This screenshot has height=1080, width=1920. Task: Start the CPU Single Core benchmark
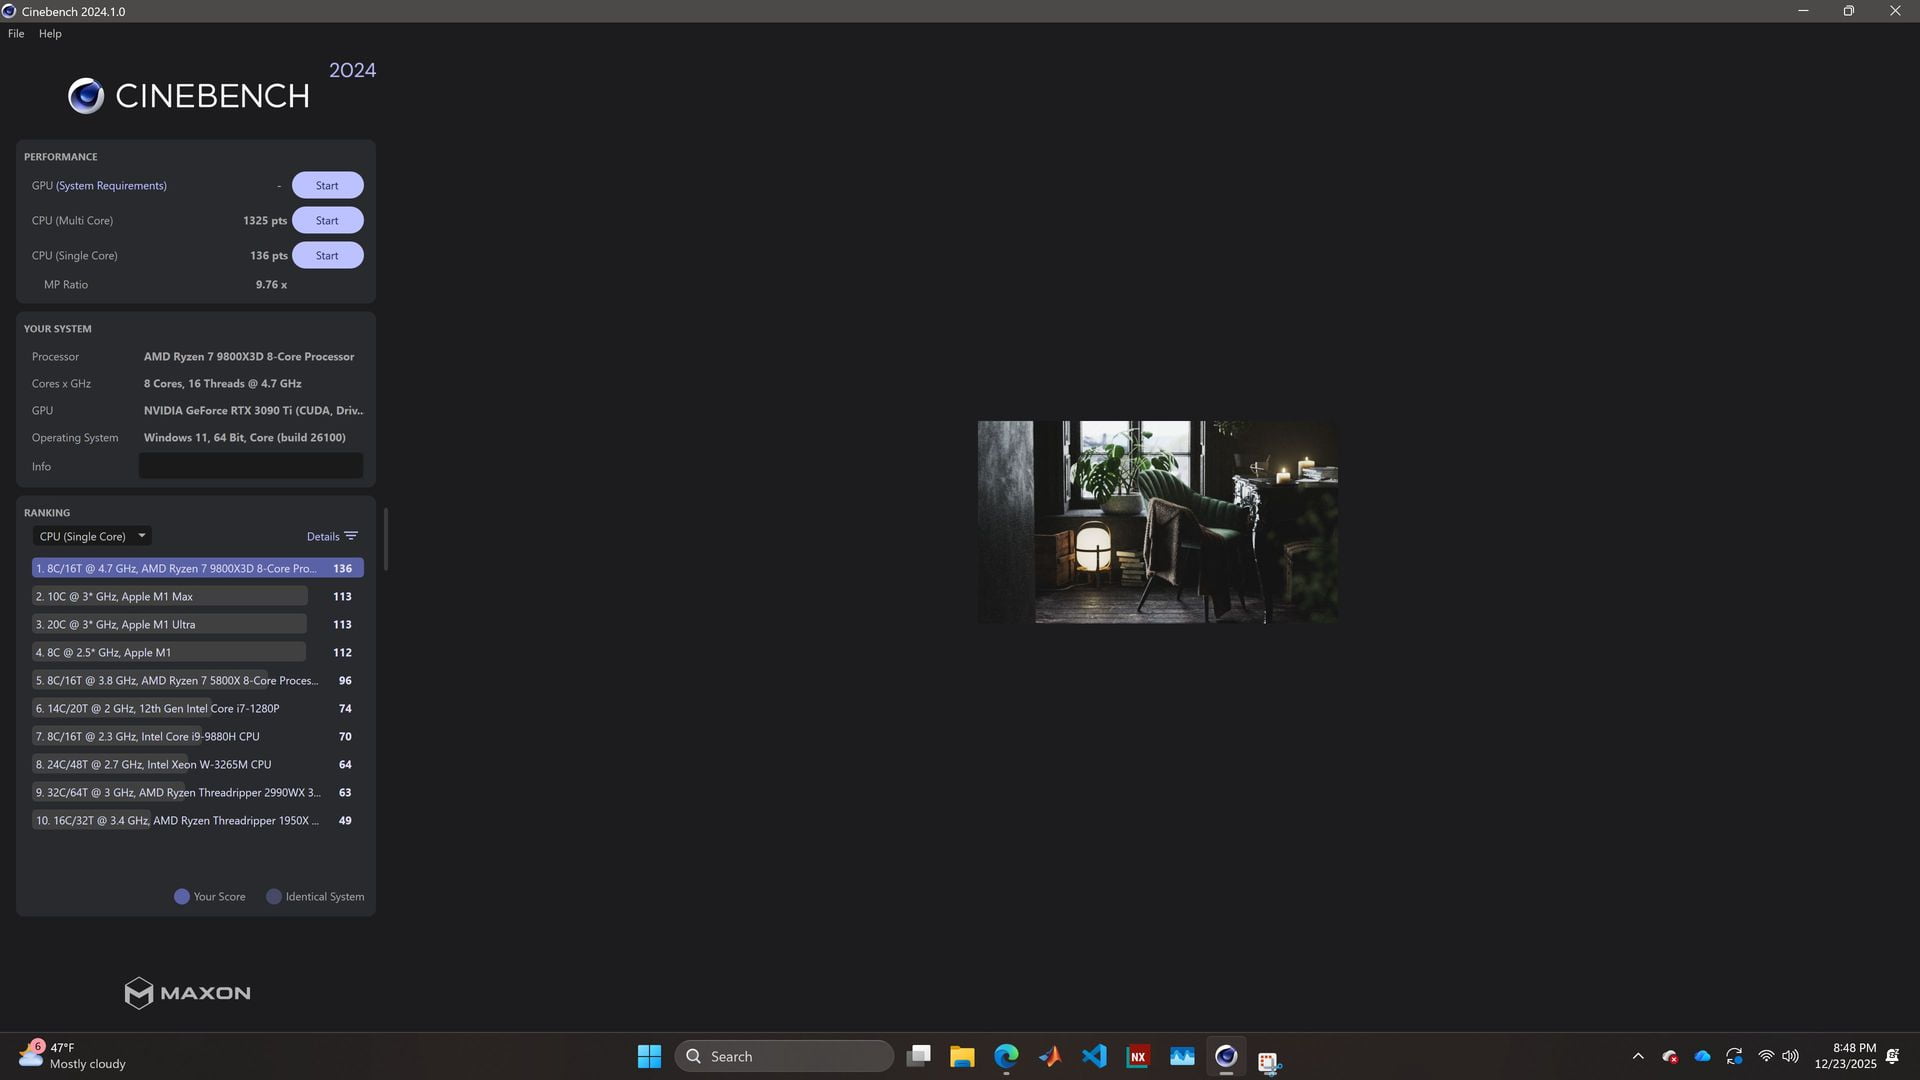[x=327, y=255]
